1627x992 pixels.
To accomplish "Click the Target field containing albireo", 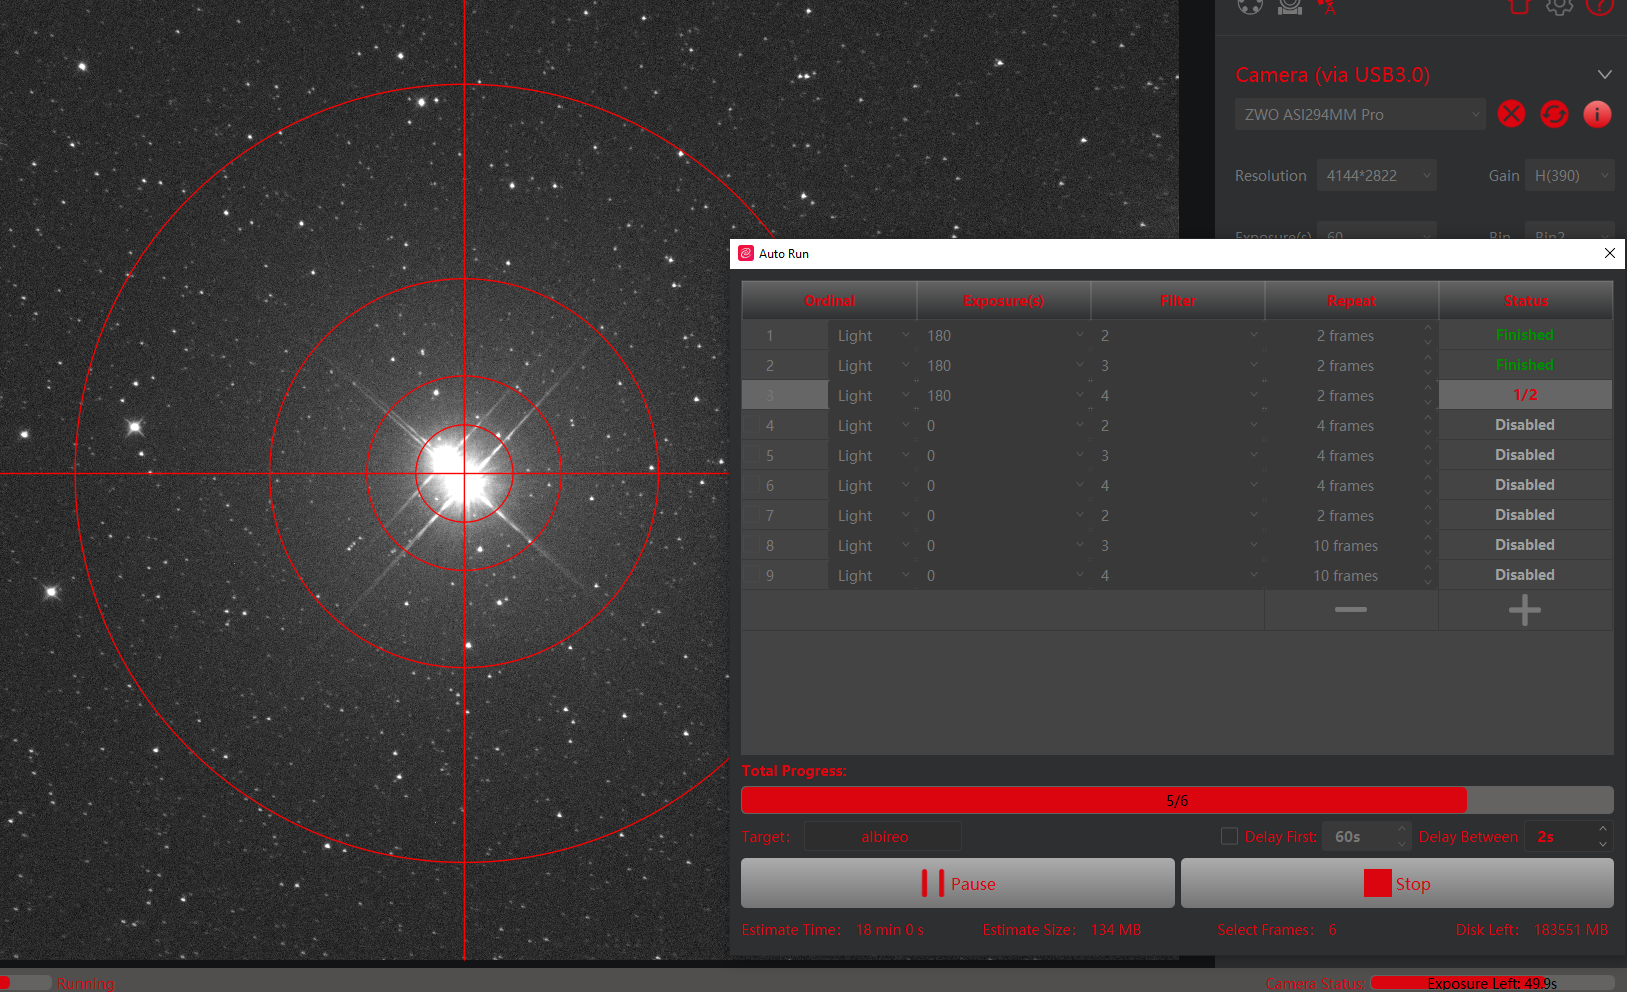I will pos(883,837).
